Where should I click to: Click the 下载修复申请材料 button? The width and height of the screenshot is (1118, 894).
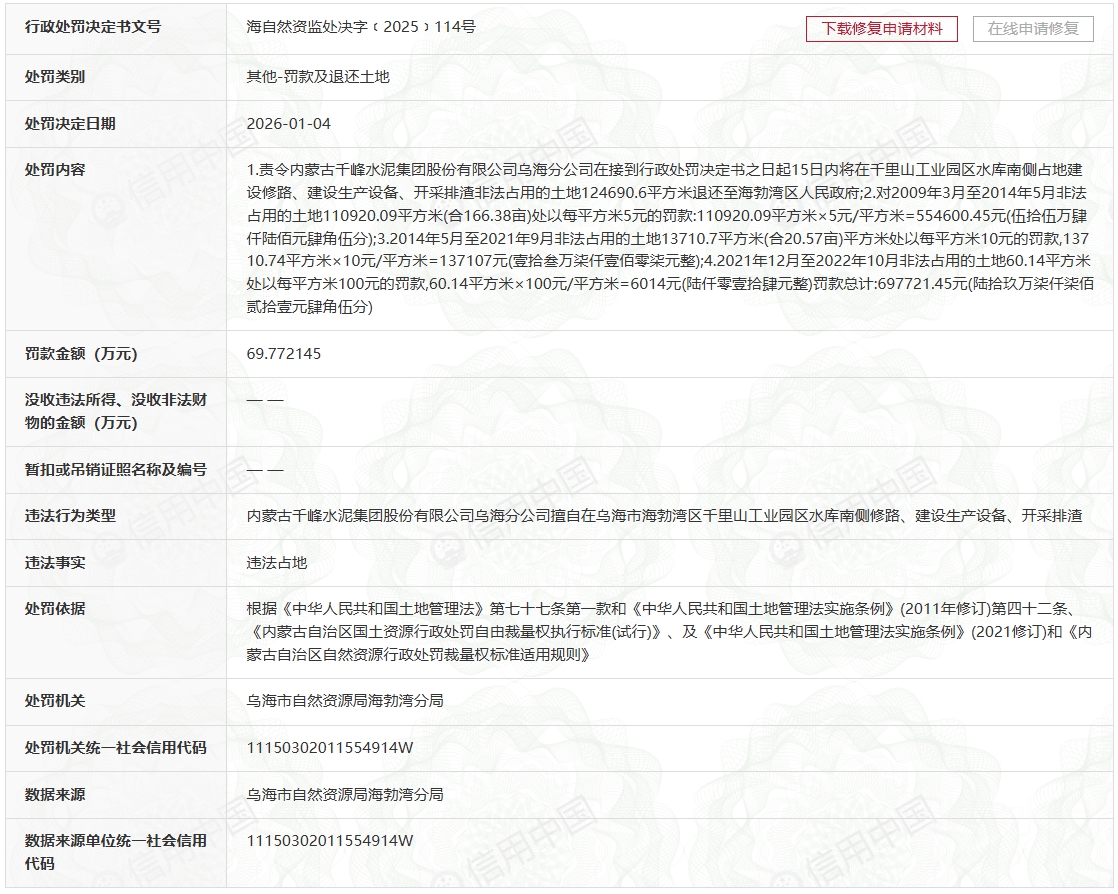tap(882, 29)
